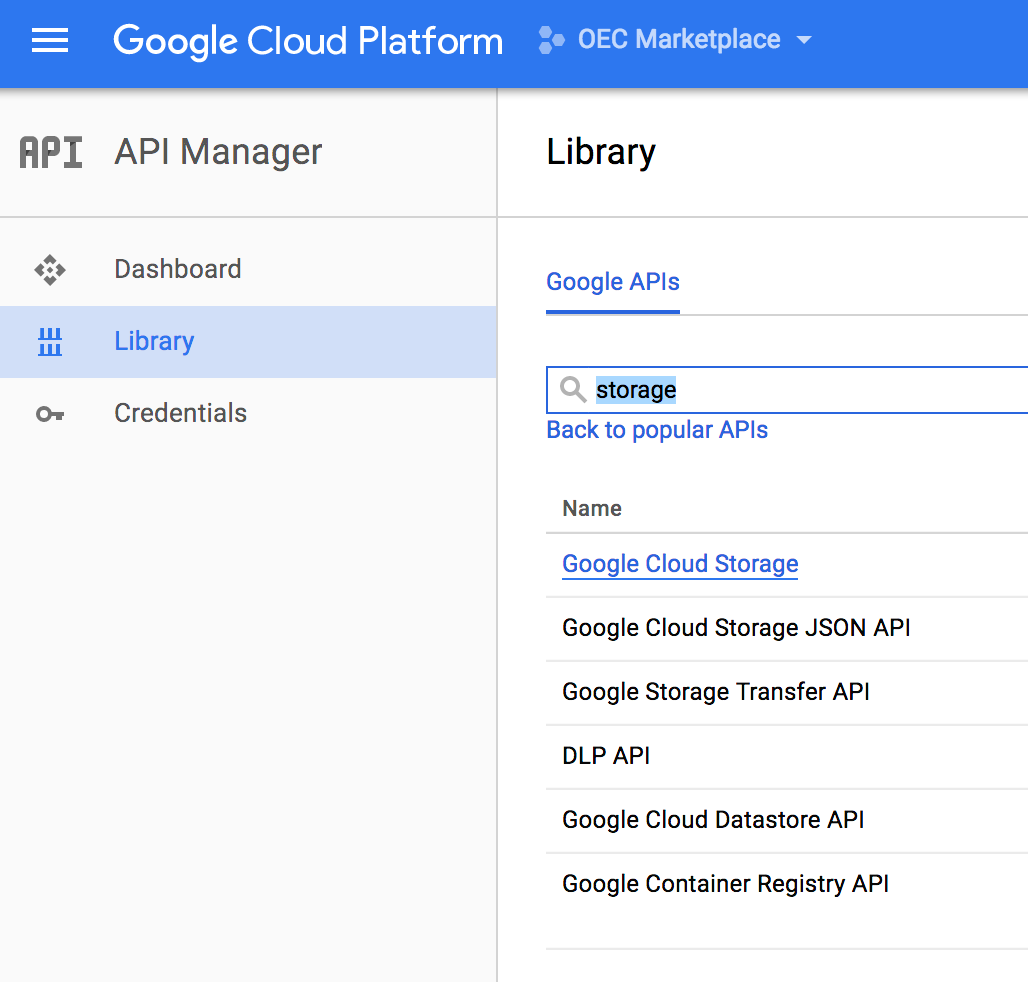Go to Dashboard in the sidebar

(x=178, y=269)
